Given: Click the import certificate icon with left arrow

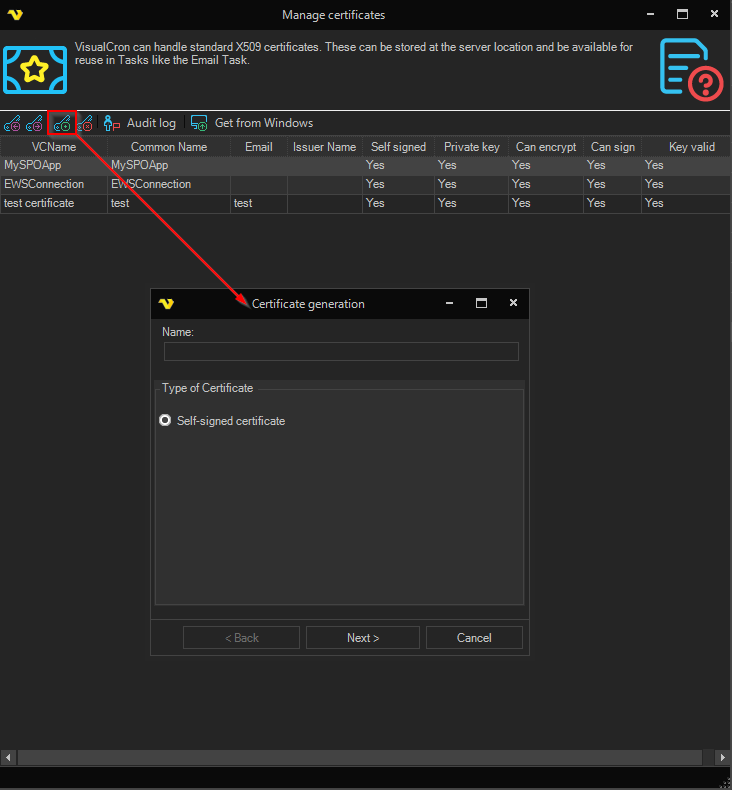Looking at the screenshot, I should click(x=12, y=123).
